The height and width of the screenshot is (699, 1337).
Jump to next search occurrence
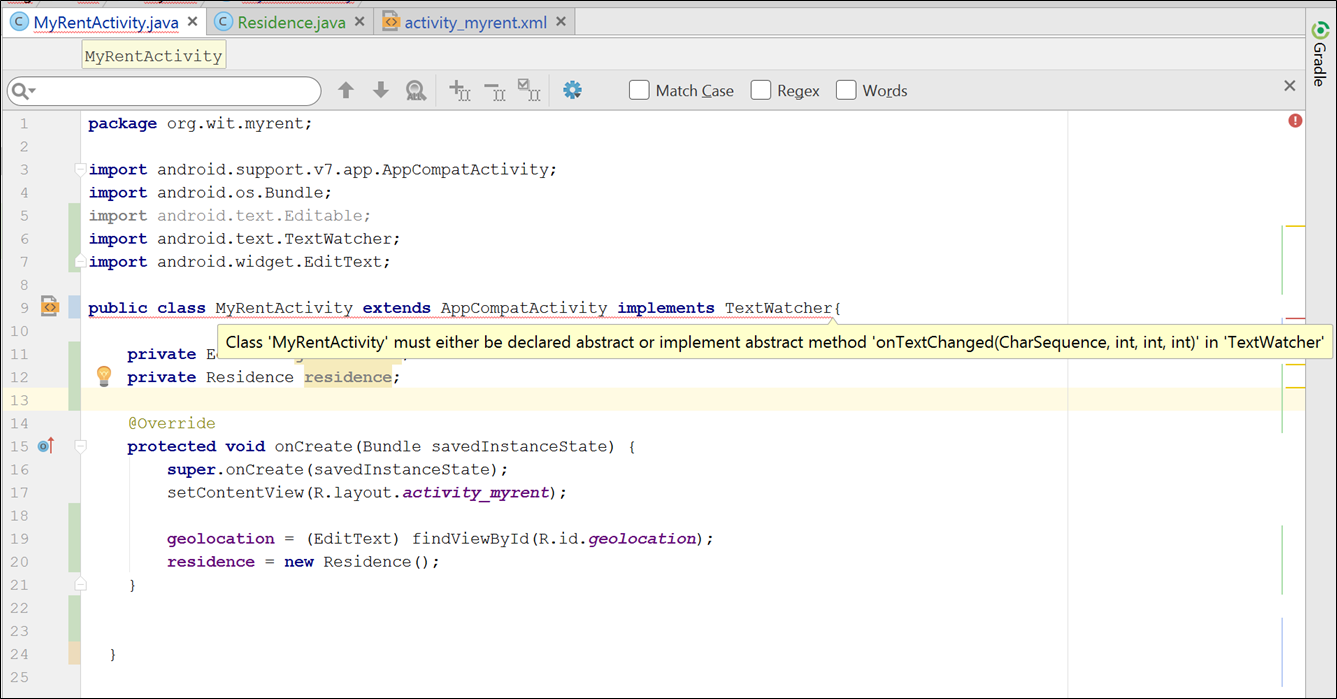380,89
